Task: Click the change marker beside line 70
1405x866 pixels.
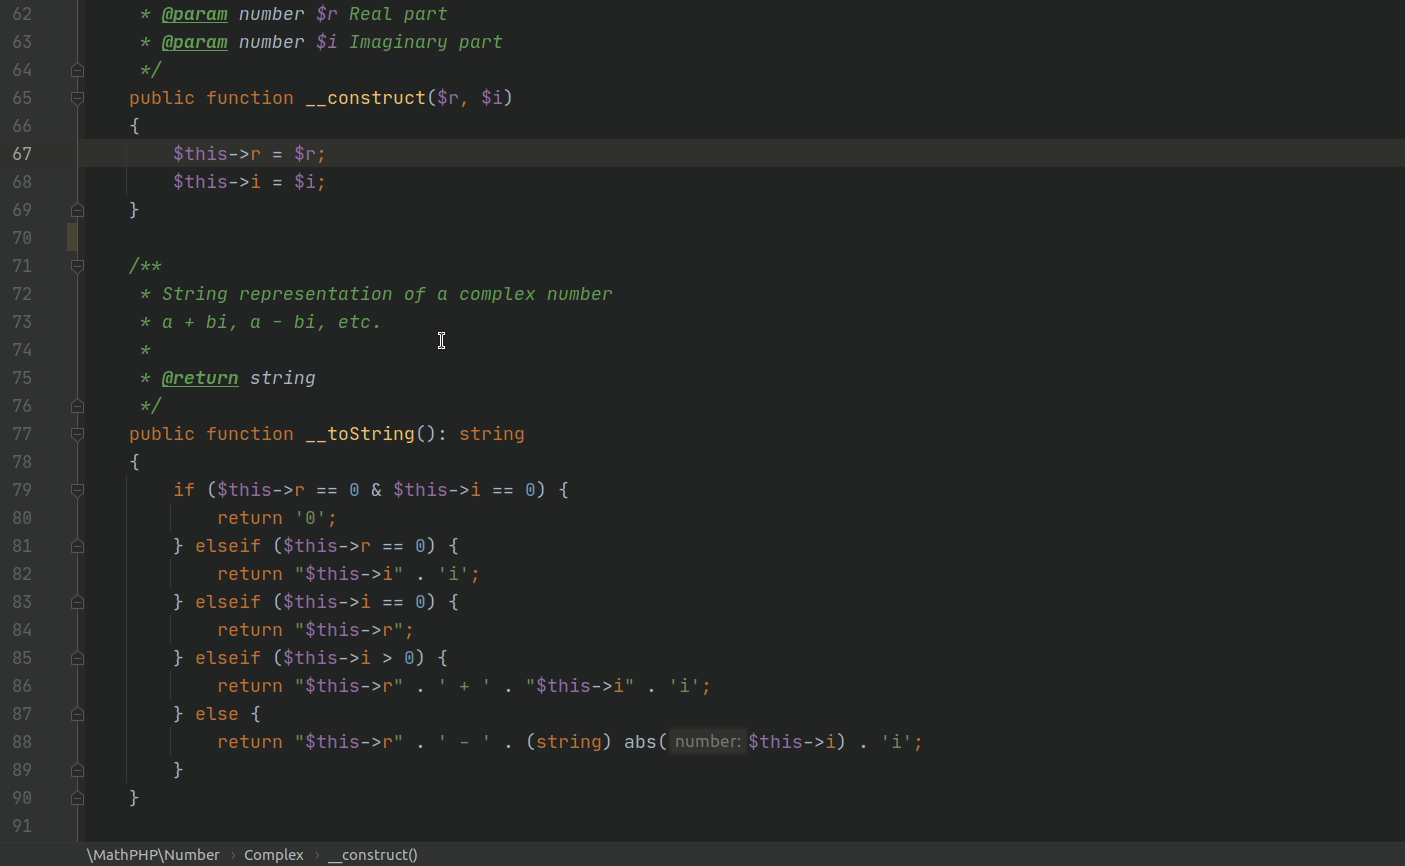Action: (x=72, y=238)
